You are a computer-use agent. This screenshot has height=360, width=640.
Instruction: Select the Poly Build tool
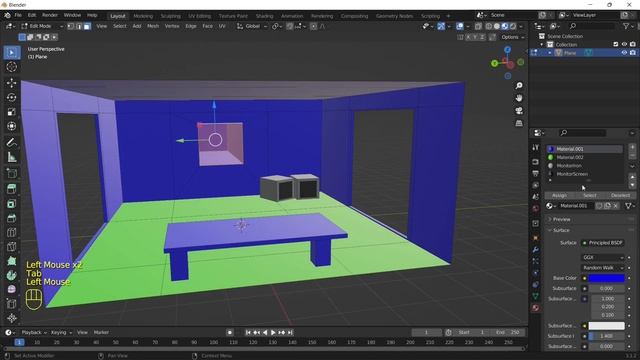click(11, 260)
